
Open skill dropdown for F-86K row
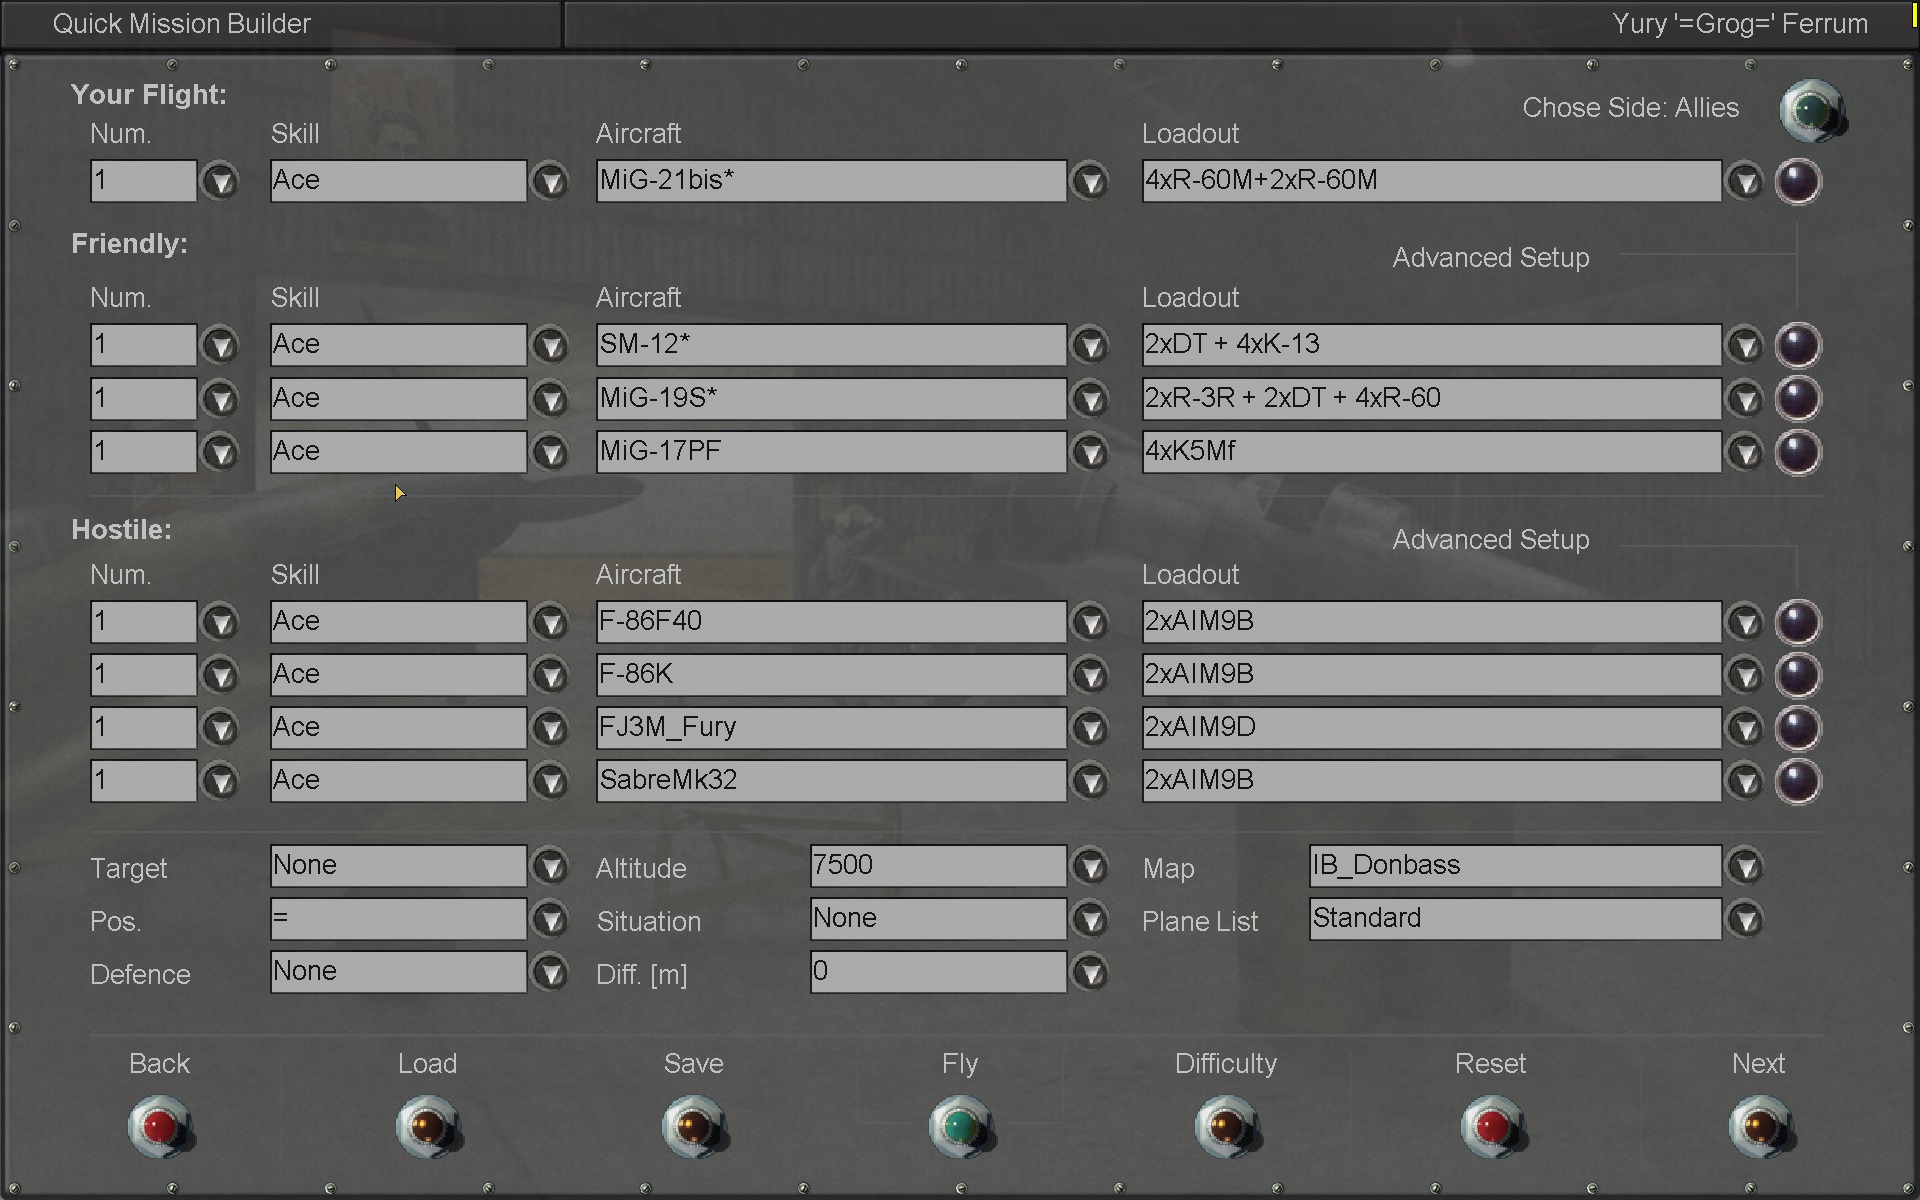tap(550, 675)
